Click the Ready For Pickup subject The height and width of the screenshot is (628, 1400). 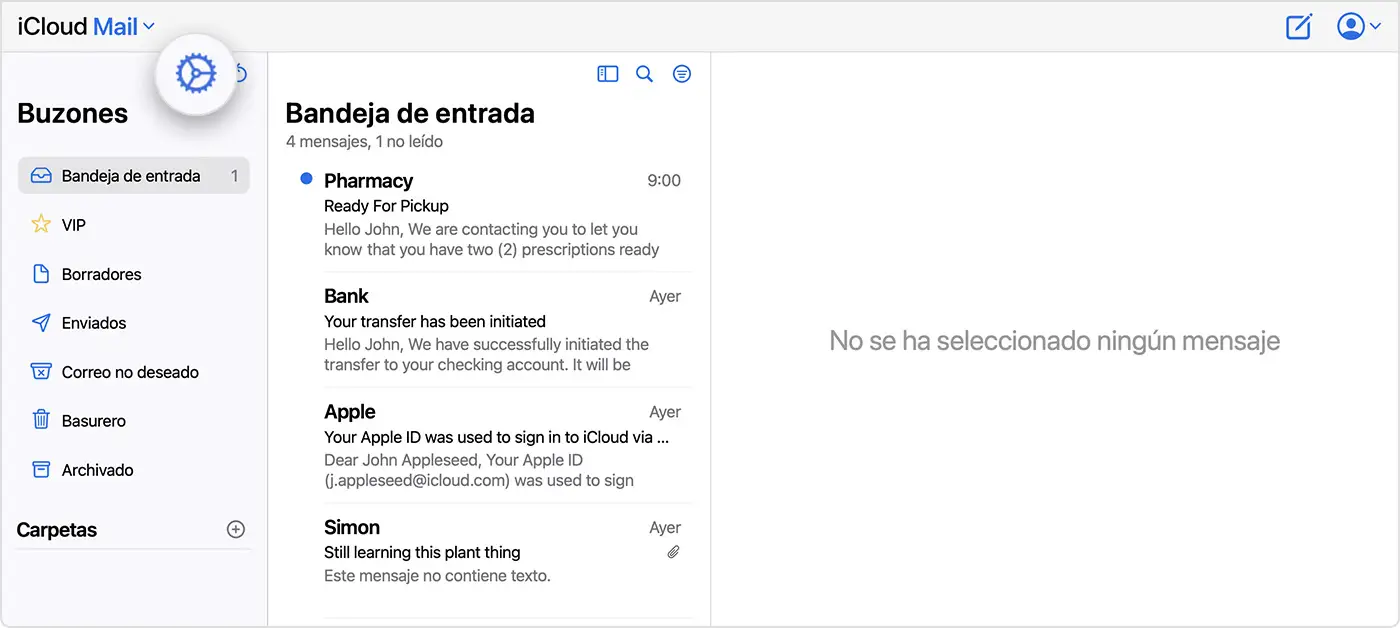(x=386, y=206)
